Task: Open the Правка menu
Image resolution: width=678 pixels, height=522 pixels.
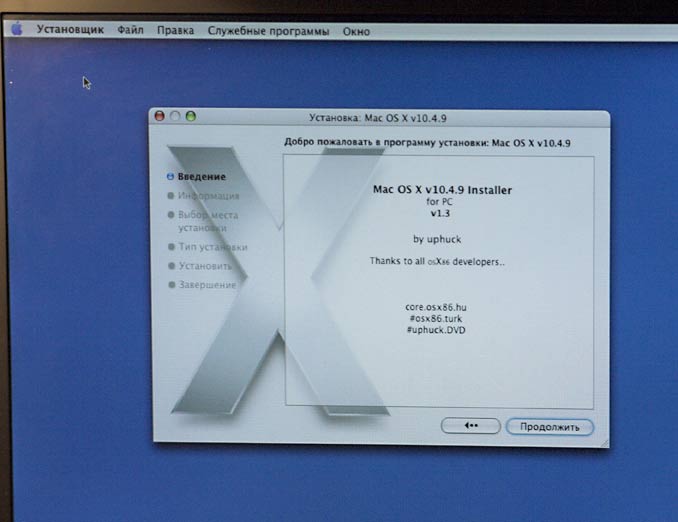Action: [x=175, y=30]
